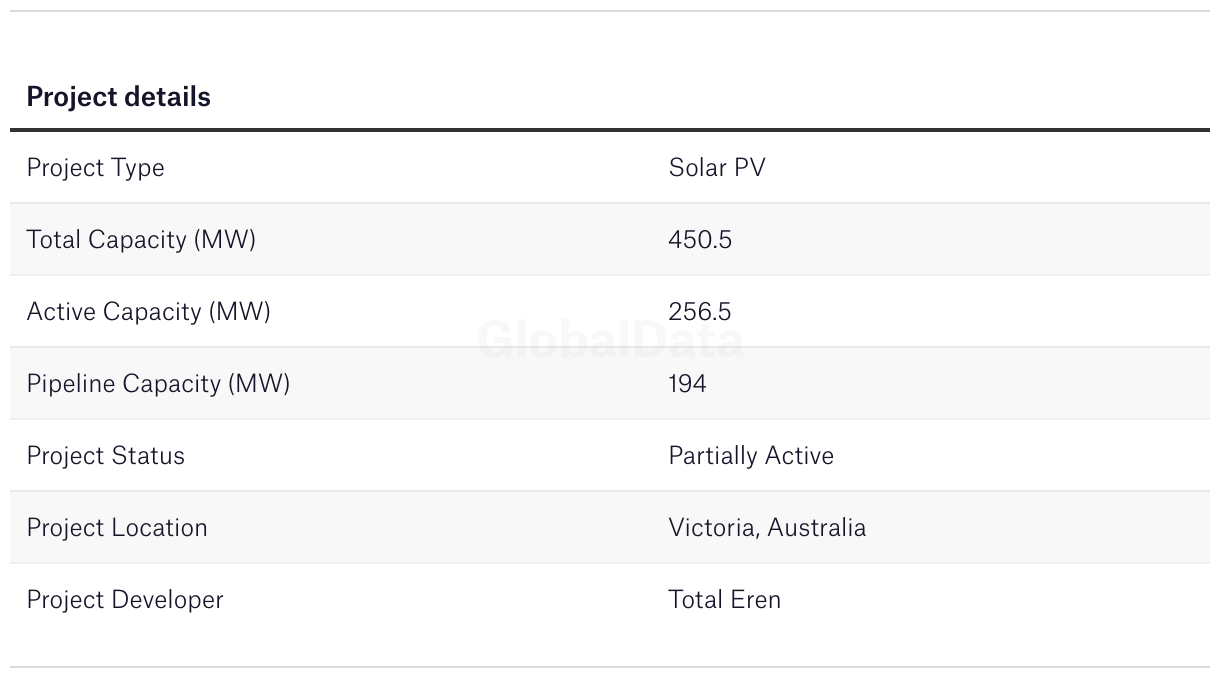Click the word "Eren" in the developer value
Viewport: 1220px width, 678px height.
pyautogui.click(x=755, y=600)
